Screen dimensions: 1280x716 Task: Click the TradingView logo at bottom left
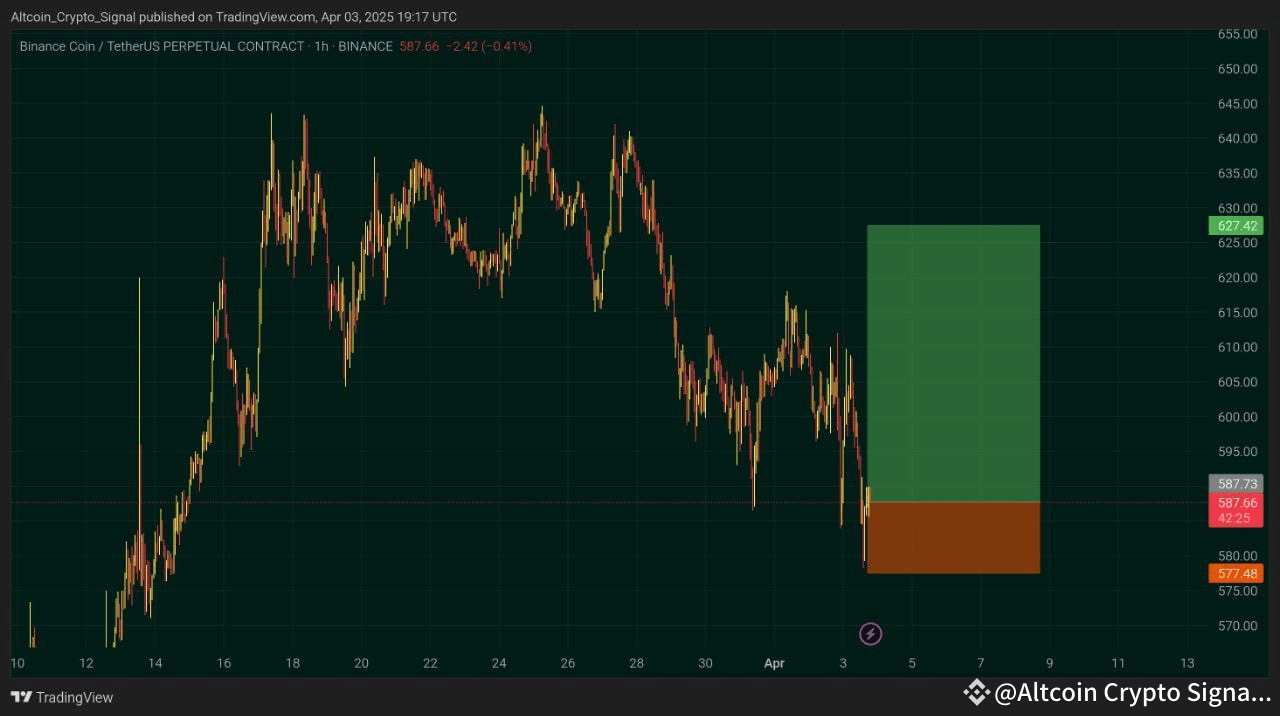pos(62,697)
